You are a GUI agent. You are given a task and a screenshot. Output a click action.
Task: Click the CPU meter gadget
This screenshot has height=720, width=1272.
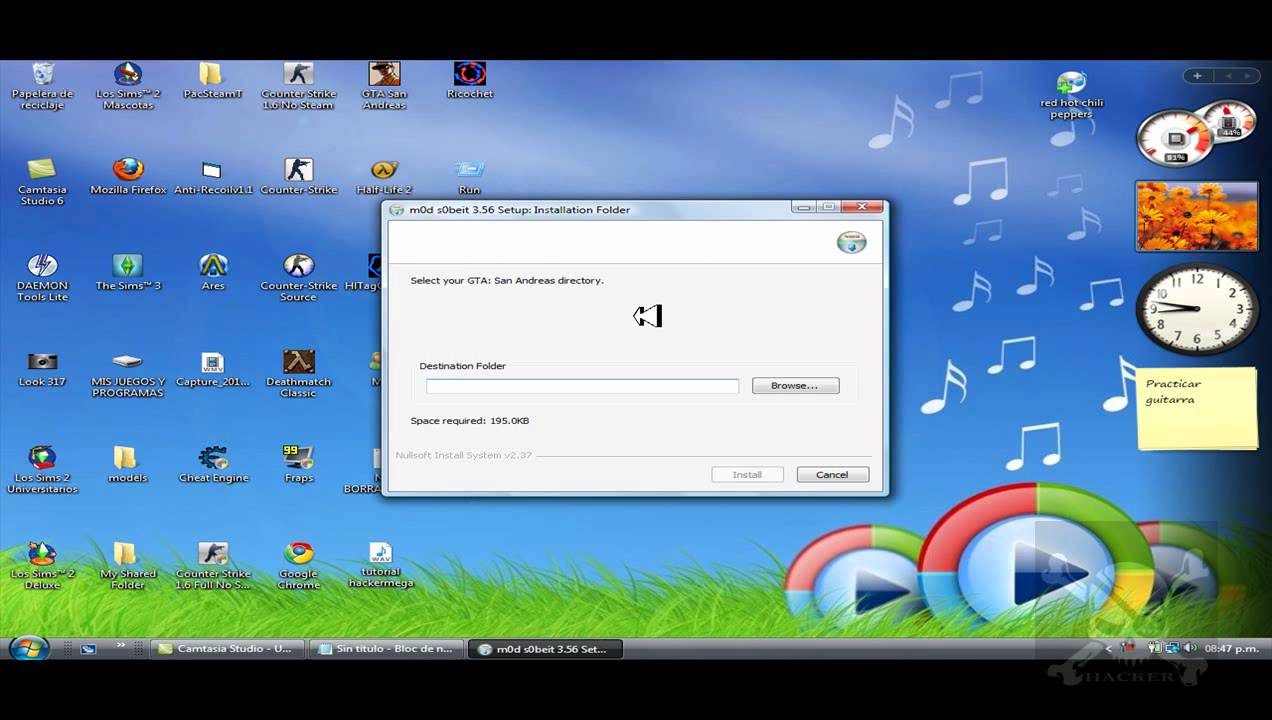(x=1196, y=133)
